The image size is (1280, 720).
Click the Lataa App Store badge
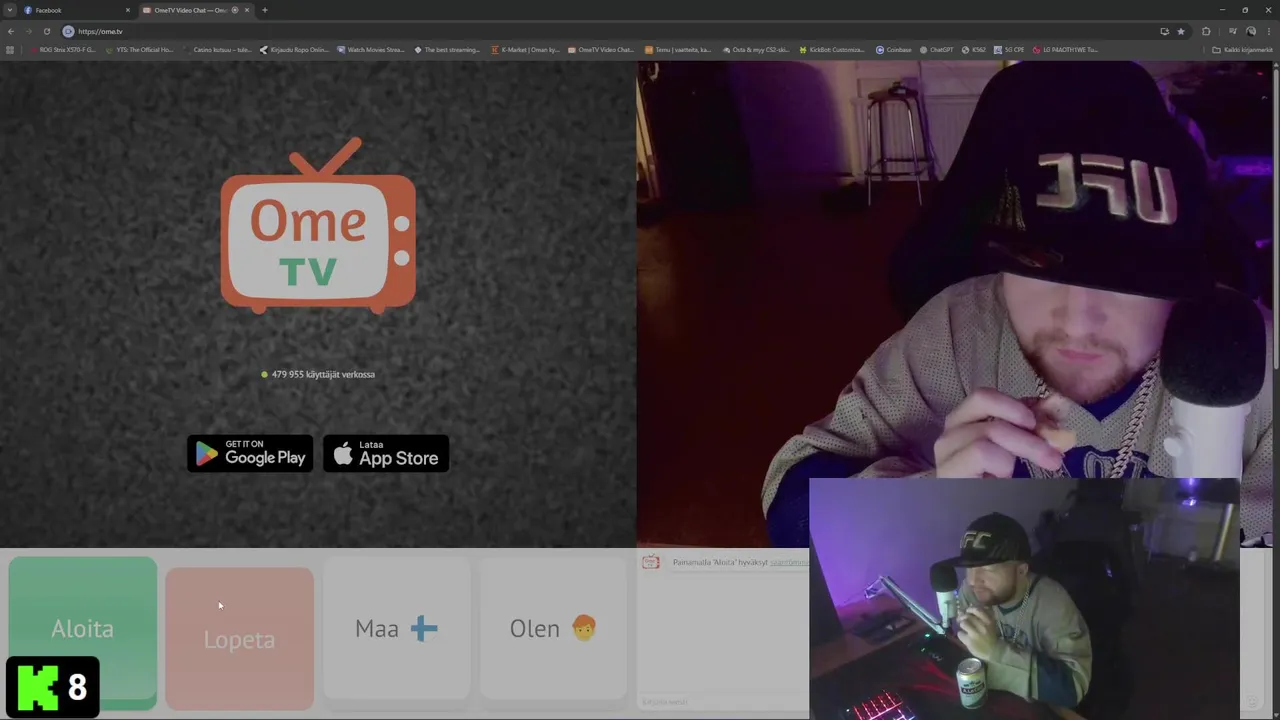click(x=386, y=454)
